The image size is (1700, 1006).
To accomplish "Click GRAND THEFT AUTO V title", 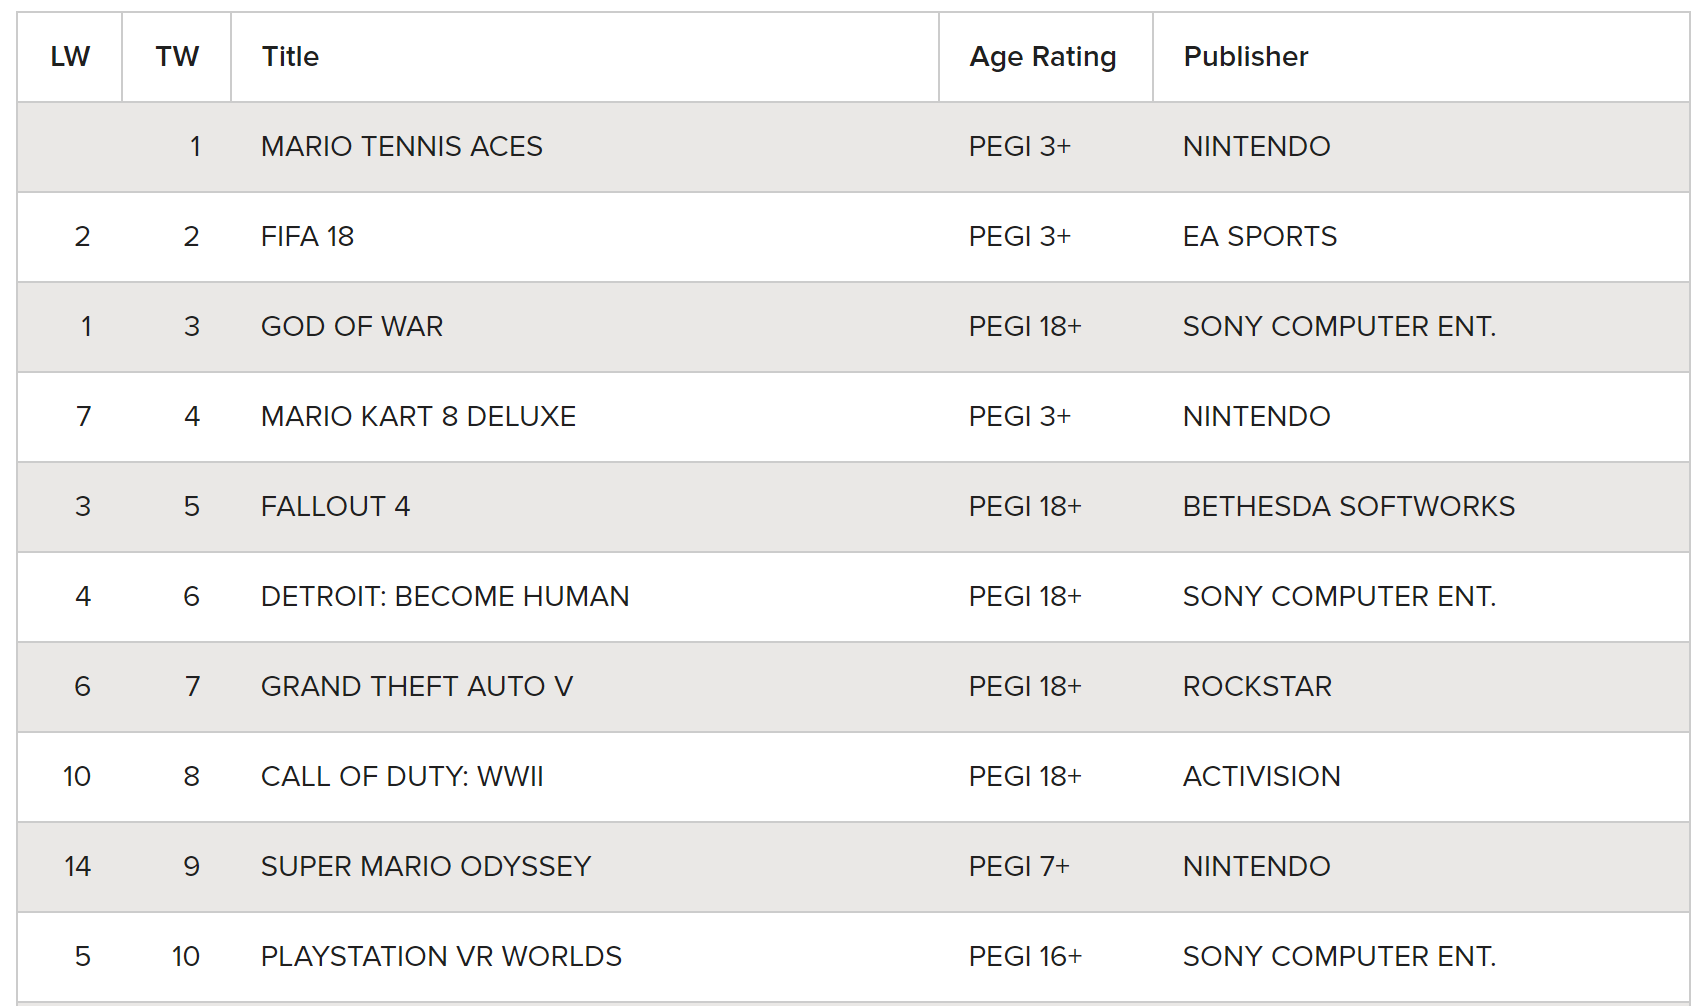I will [417, 687].
